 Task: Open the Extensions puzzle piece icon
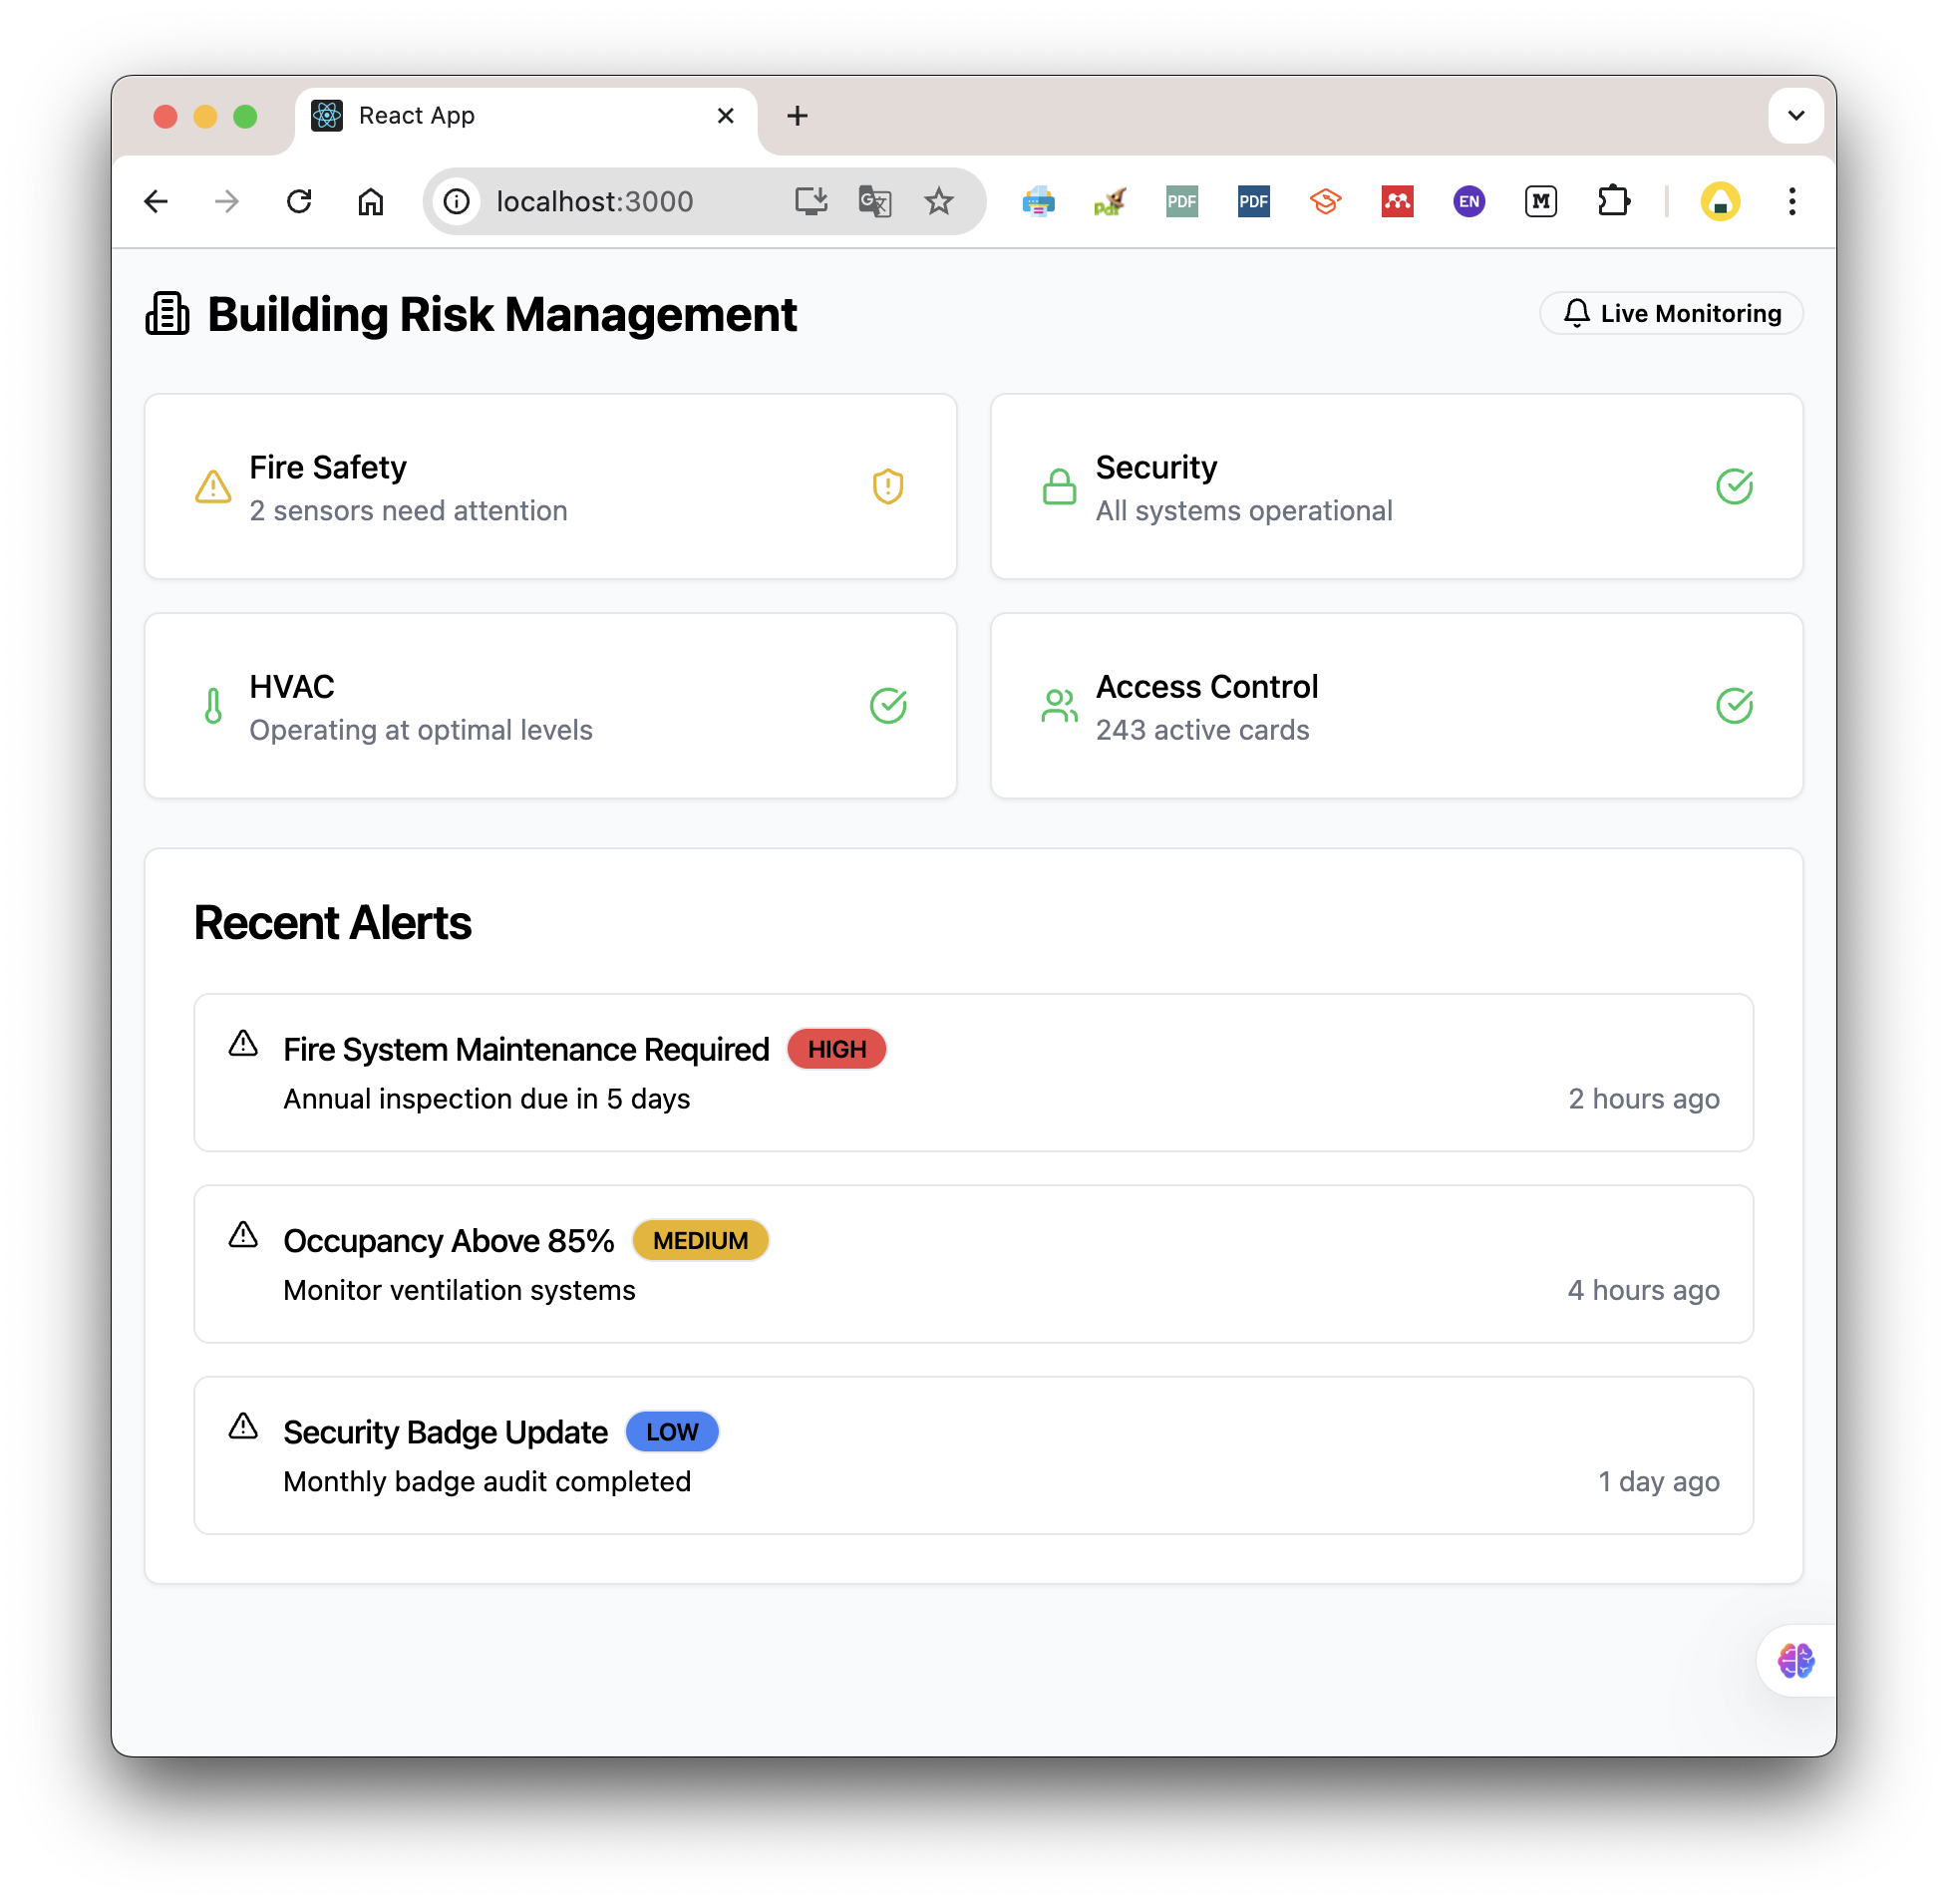click(x=1612, y=202)
